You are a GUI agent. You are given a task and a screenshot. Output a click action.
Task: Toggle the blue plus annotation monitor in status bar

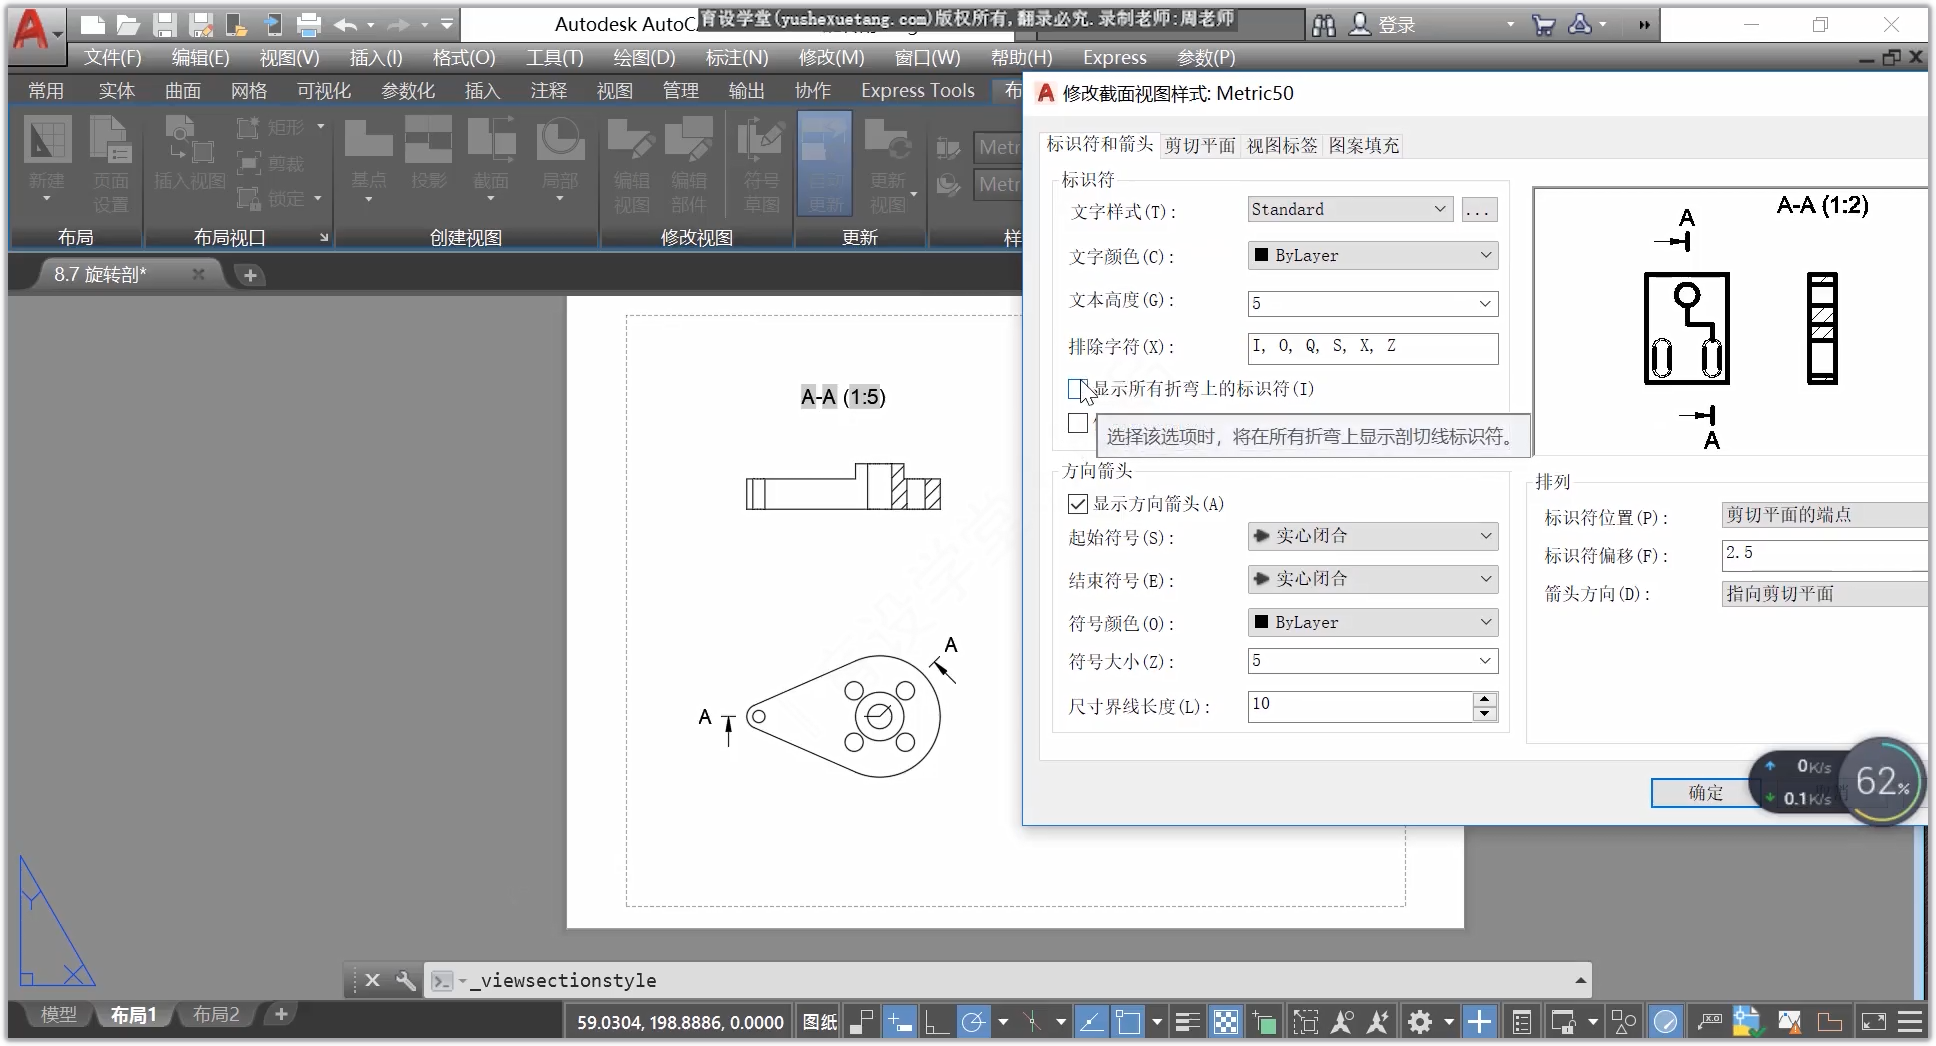1479,1022
